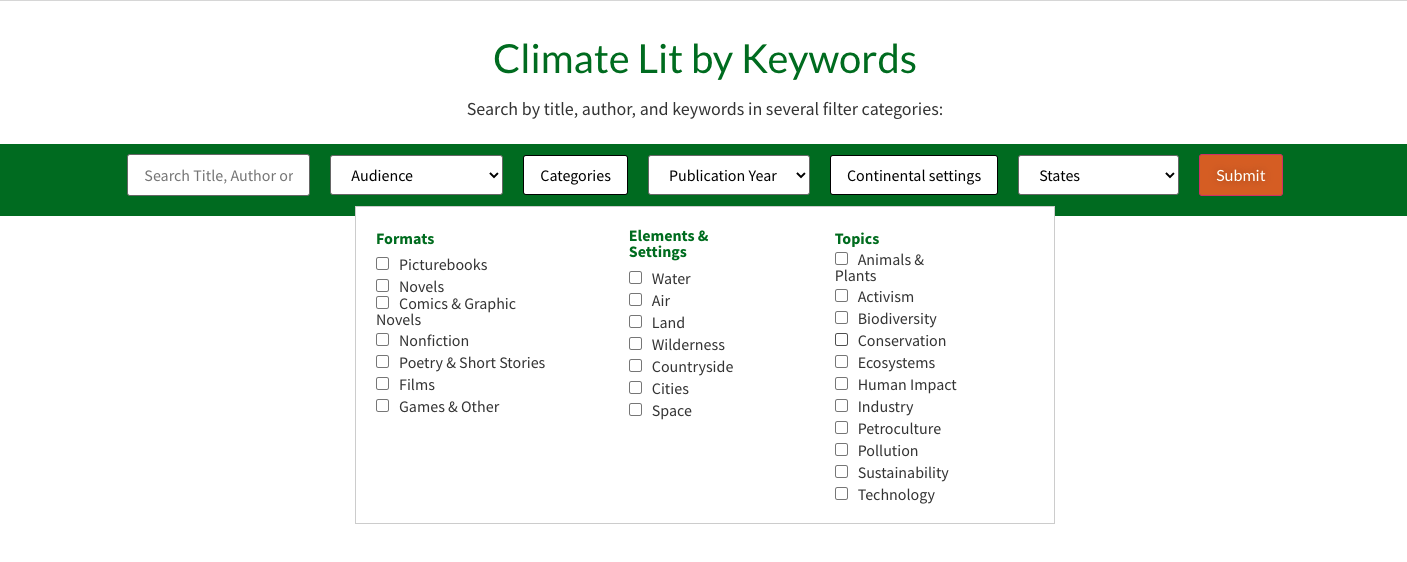Screen dimensions: 1407x562
Task: Select the Space setting checkbox
Action: click(635, 410)
